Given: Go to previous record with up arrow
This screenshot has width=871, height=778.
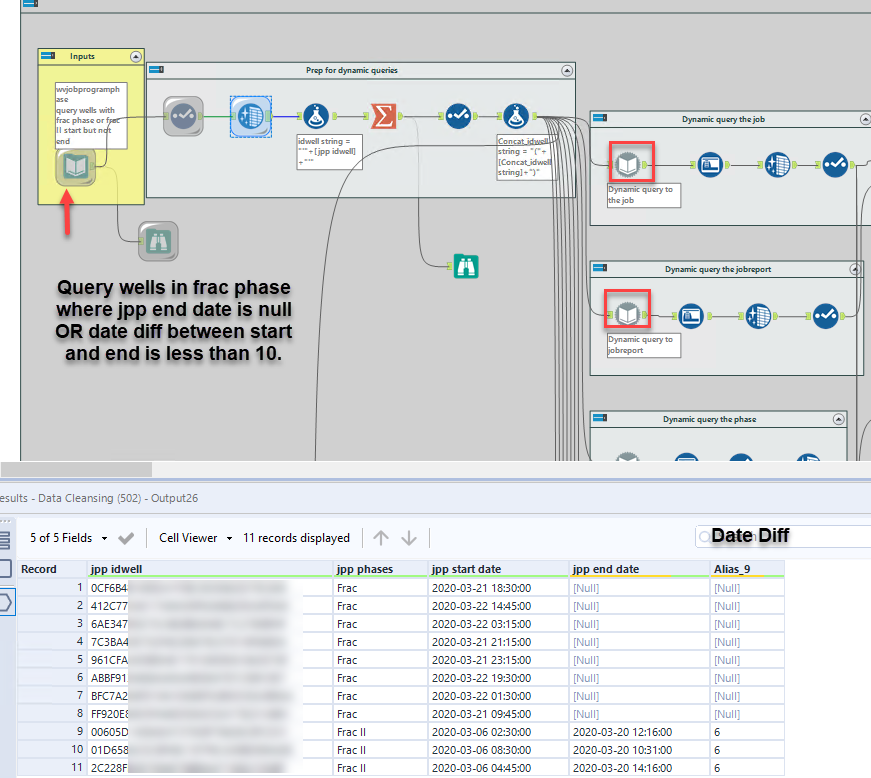Looking at the screenshot, I should [x=381, y=538].
